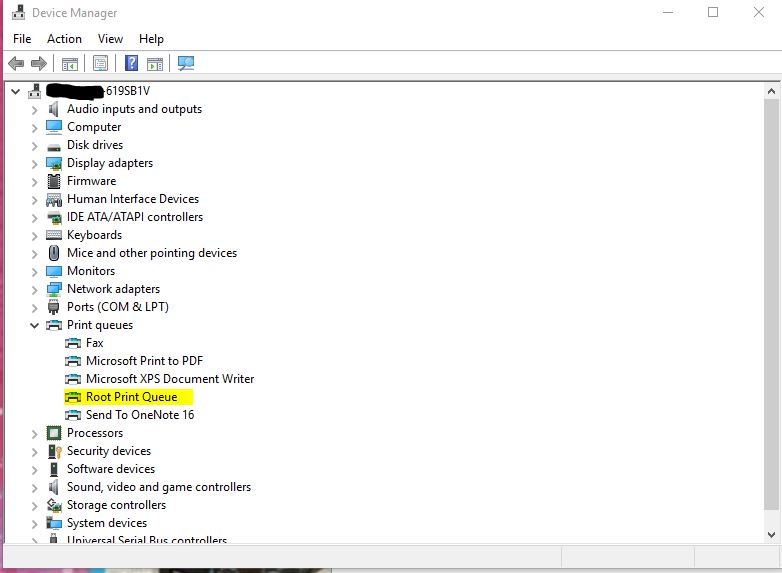The height and width of the screenshot is (573, 782).
Task: Click the System devices folder icon
Action: [x=54, y=523]
